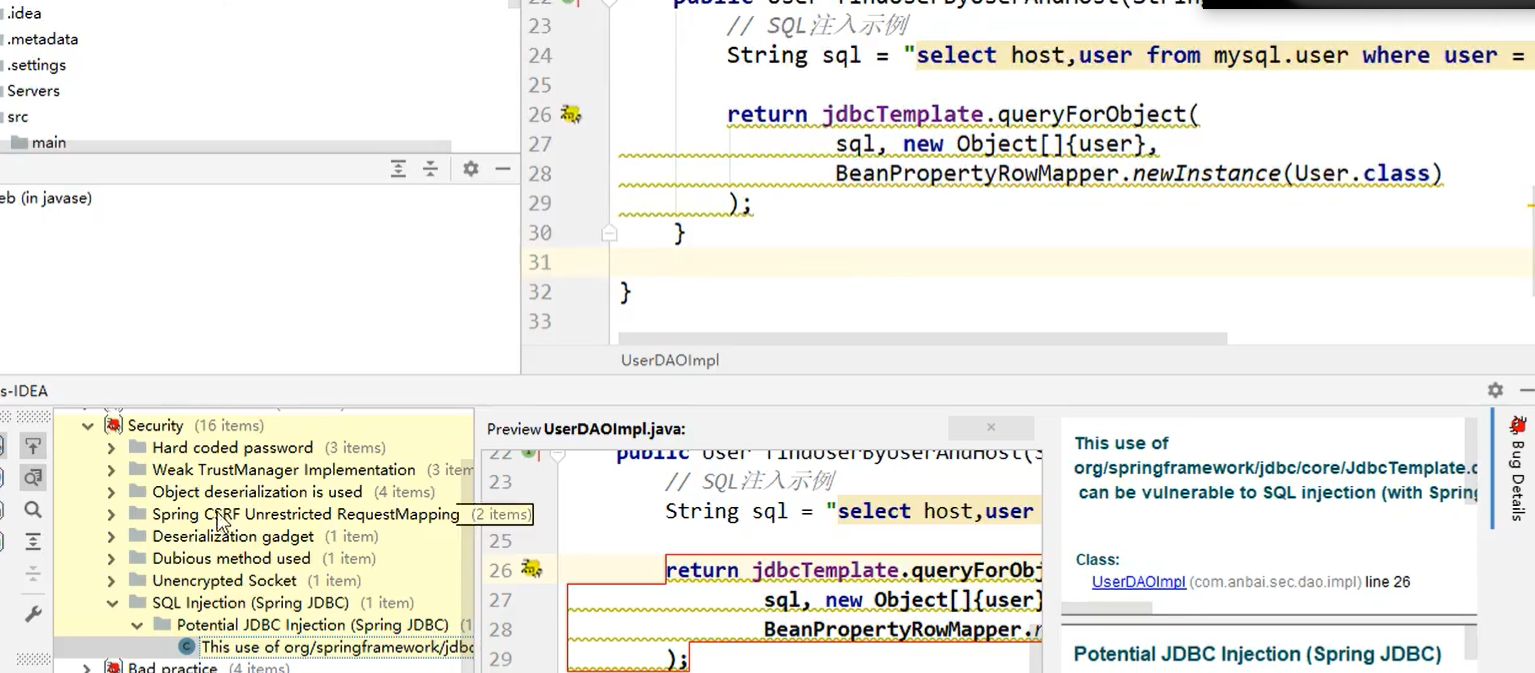
Task: Expand Spring CSRF Unrestricted RequestMapping group
Action: click(x=111, y=514)
